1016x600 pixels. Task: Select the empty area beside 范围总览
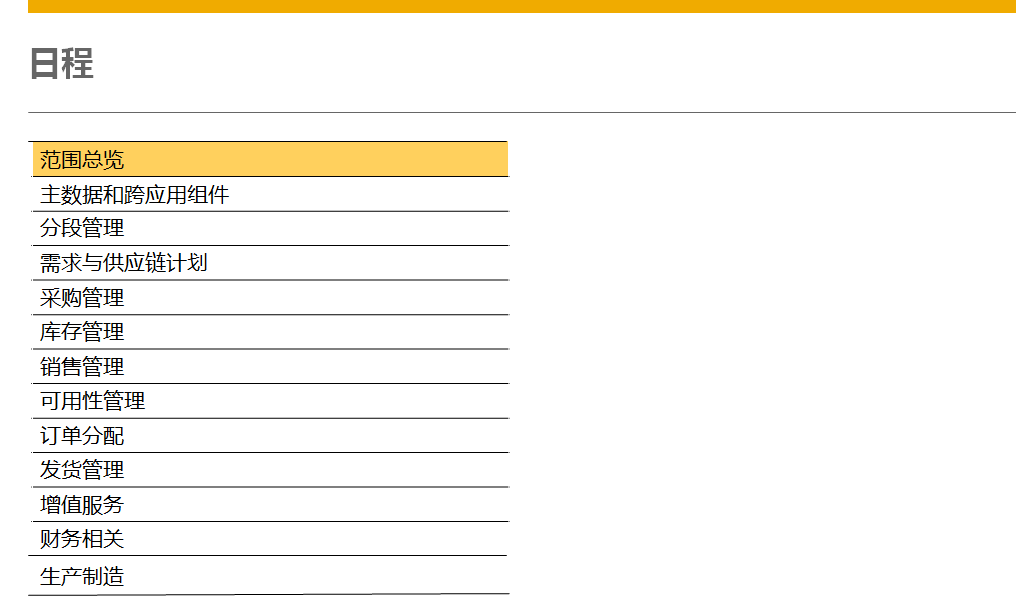click(761, 159)
